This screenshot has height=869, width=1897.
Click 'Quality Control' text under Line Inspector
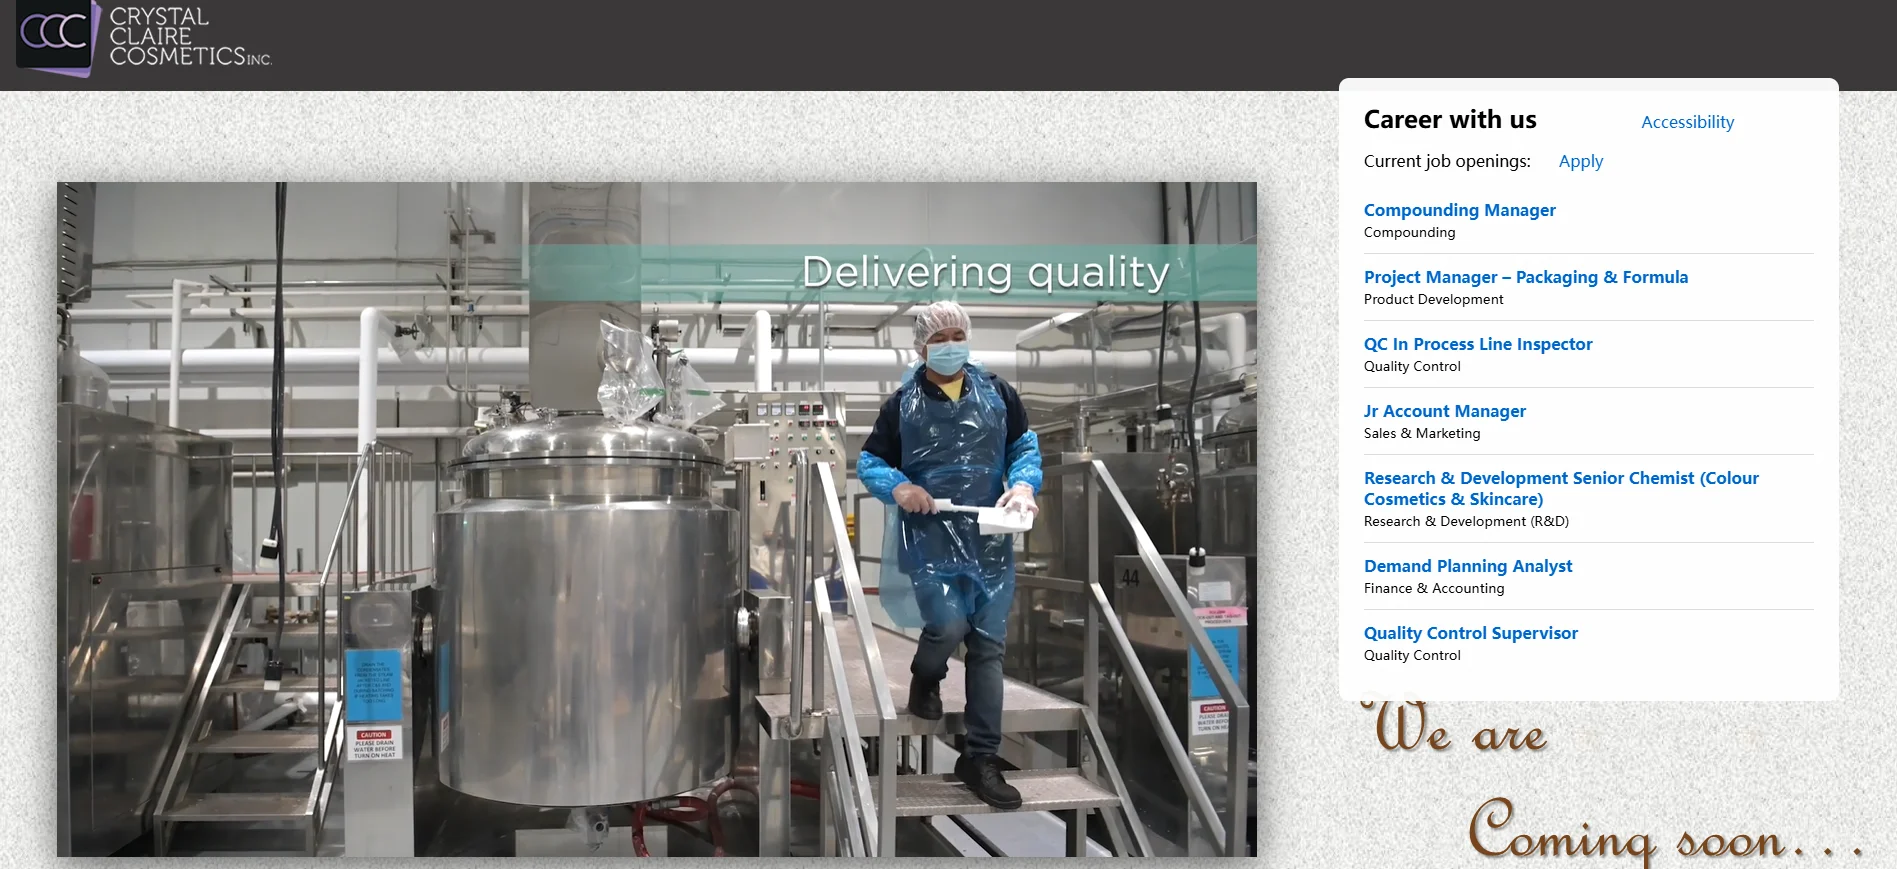click(x=1412, y=366)
